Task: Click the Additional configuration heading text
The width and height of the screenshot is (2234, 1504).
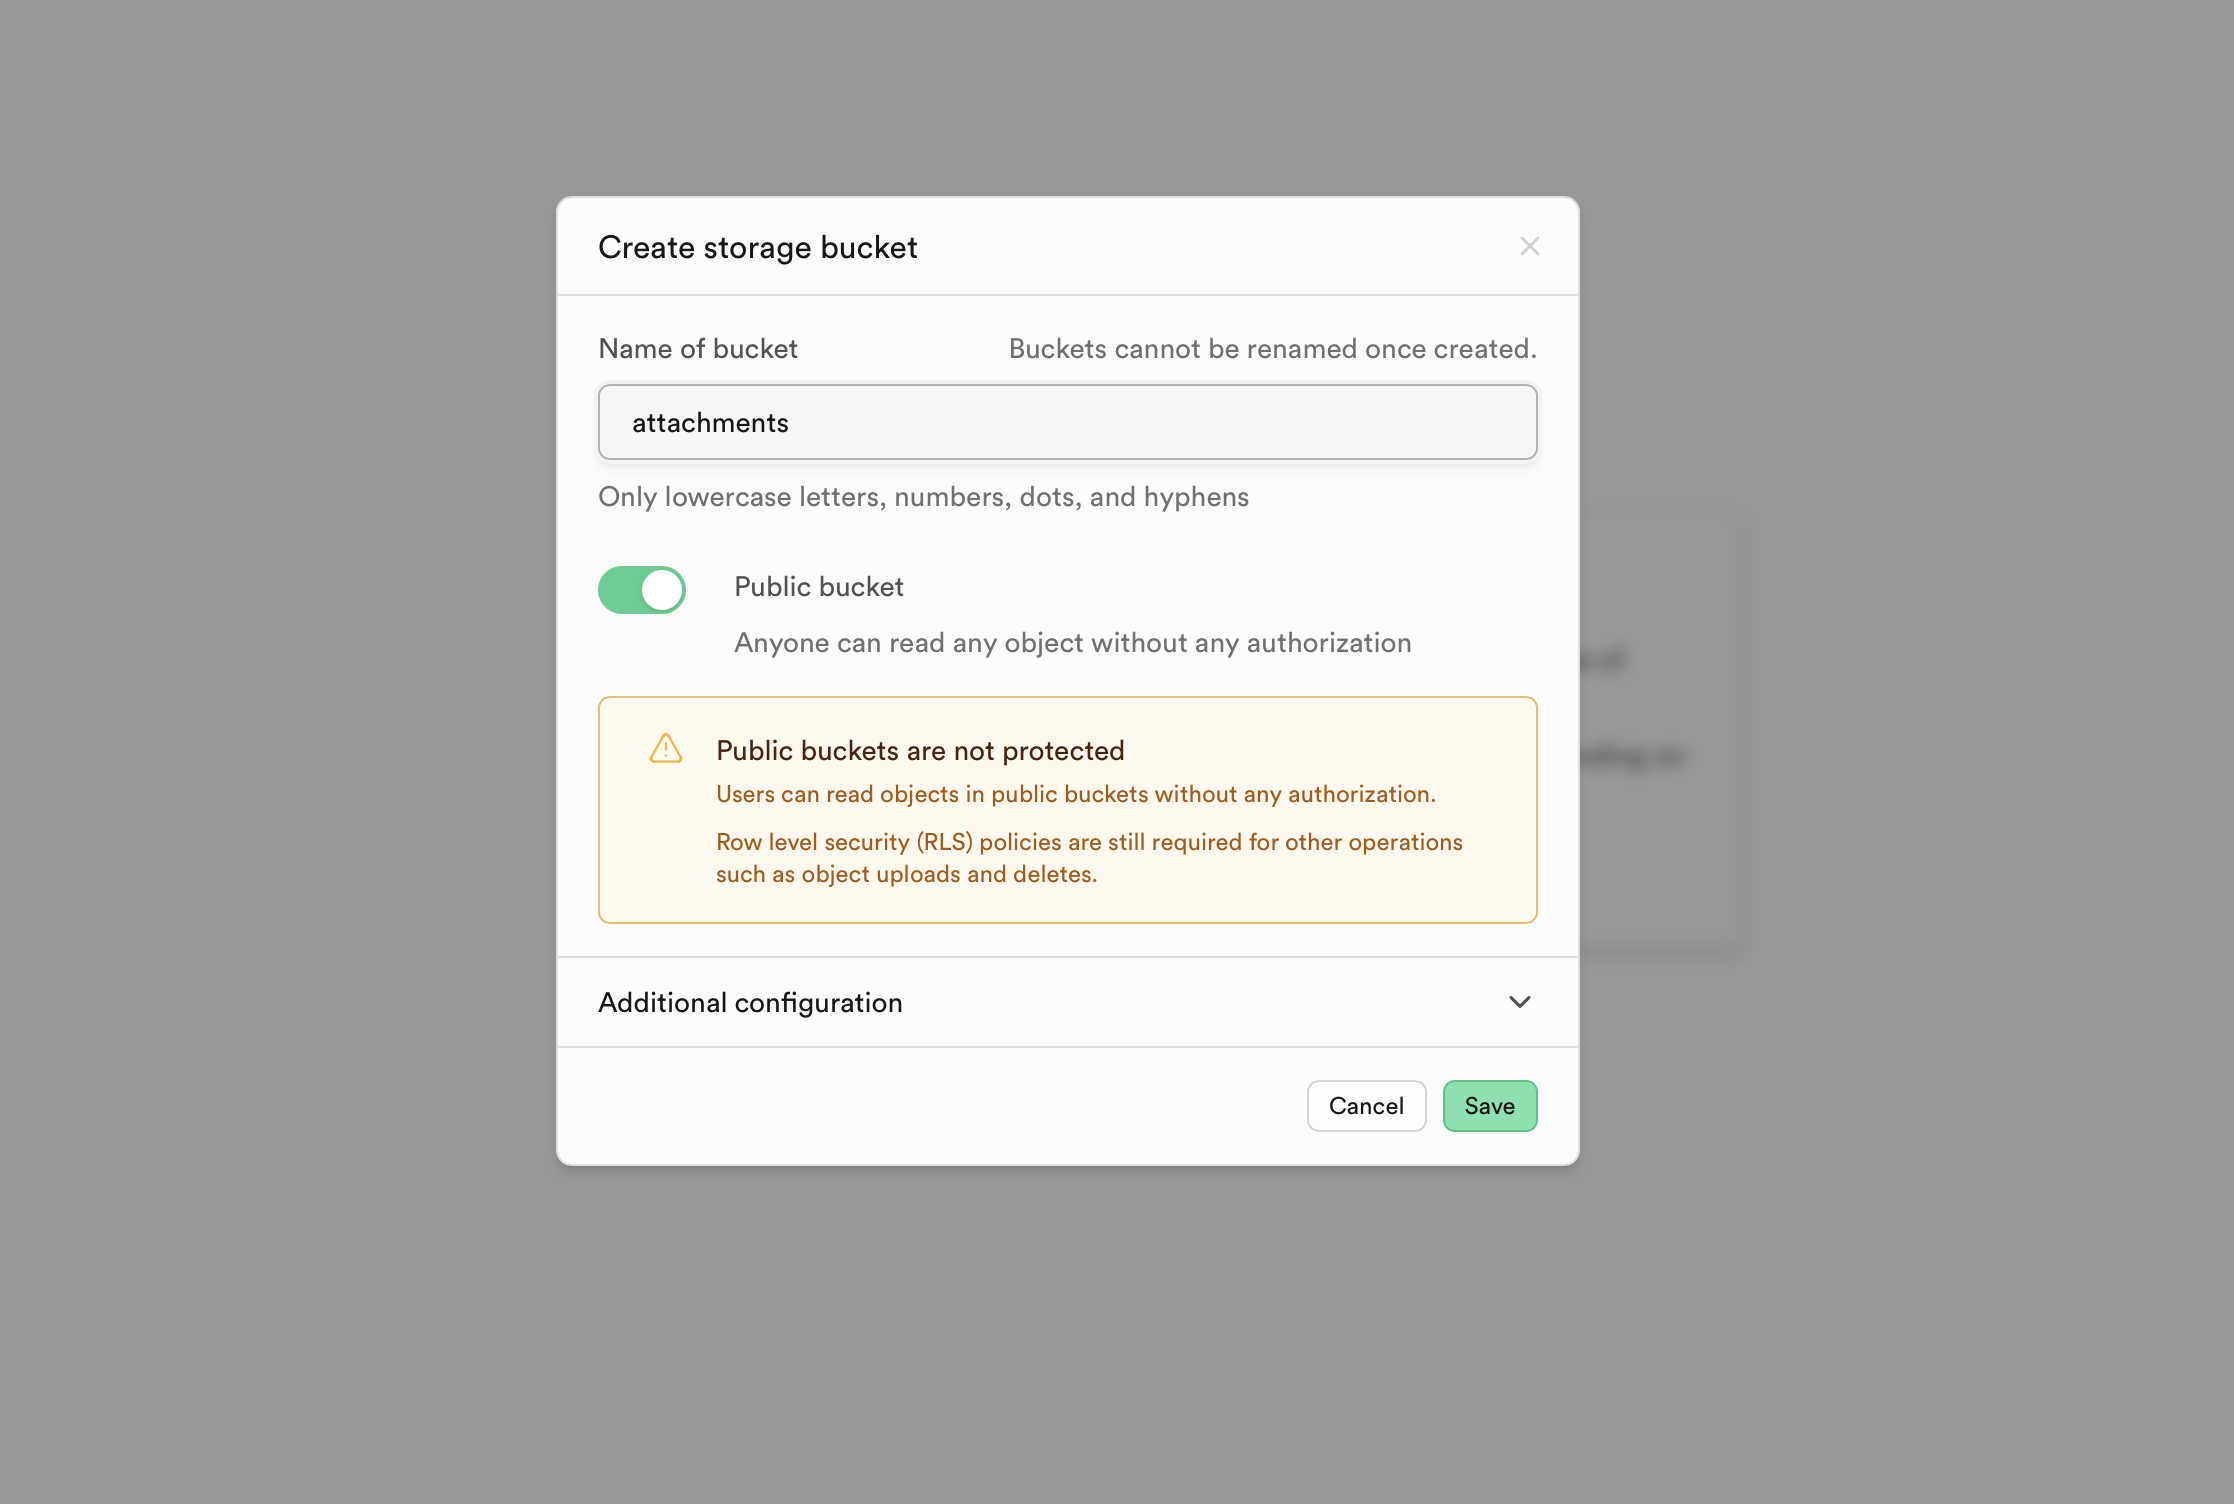Action: coord(750,1003)
